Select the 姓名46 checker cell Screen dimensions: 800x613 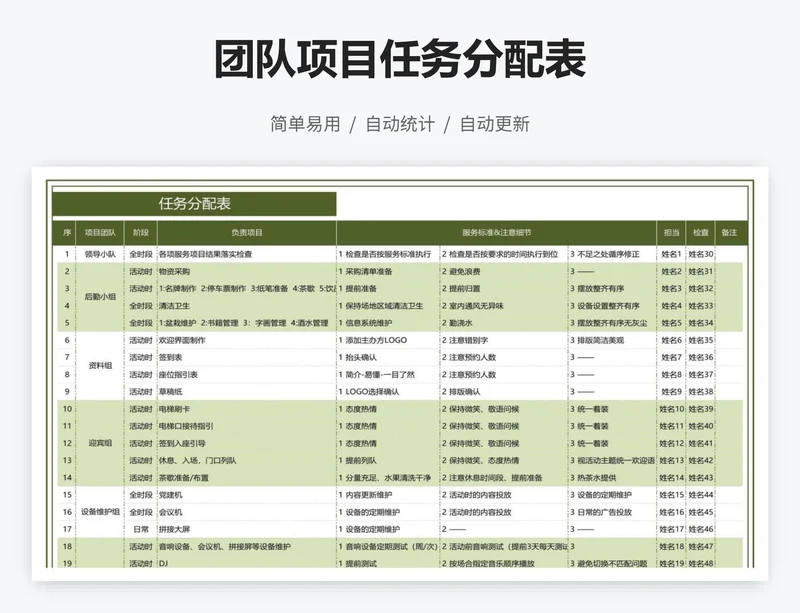[x=701, y=529]
